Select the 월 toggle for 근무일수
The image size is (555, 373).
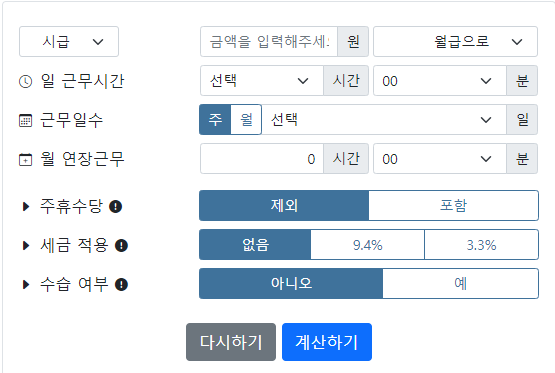[246, 120]
